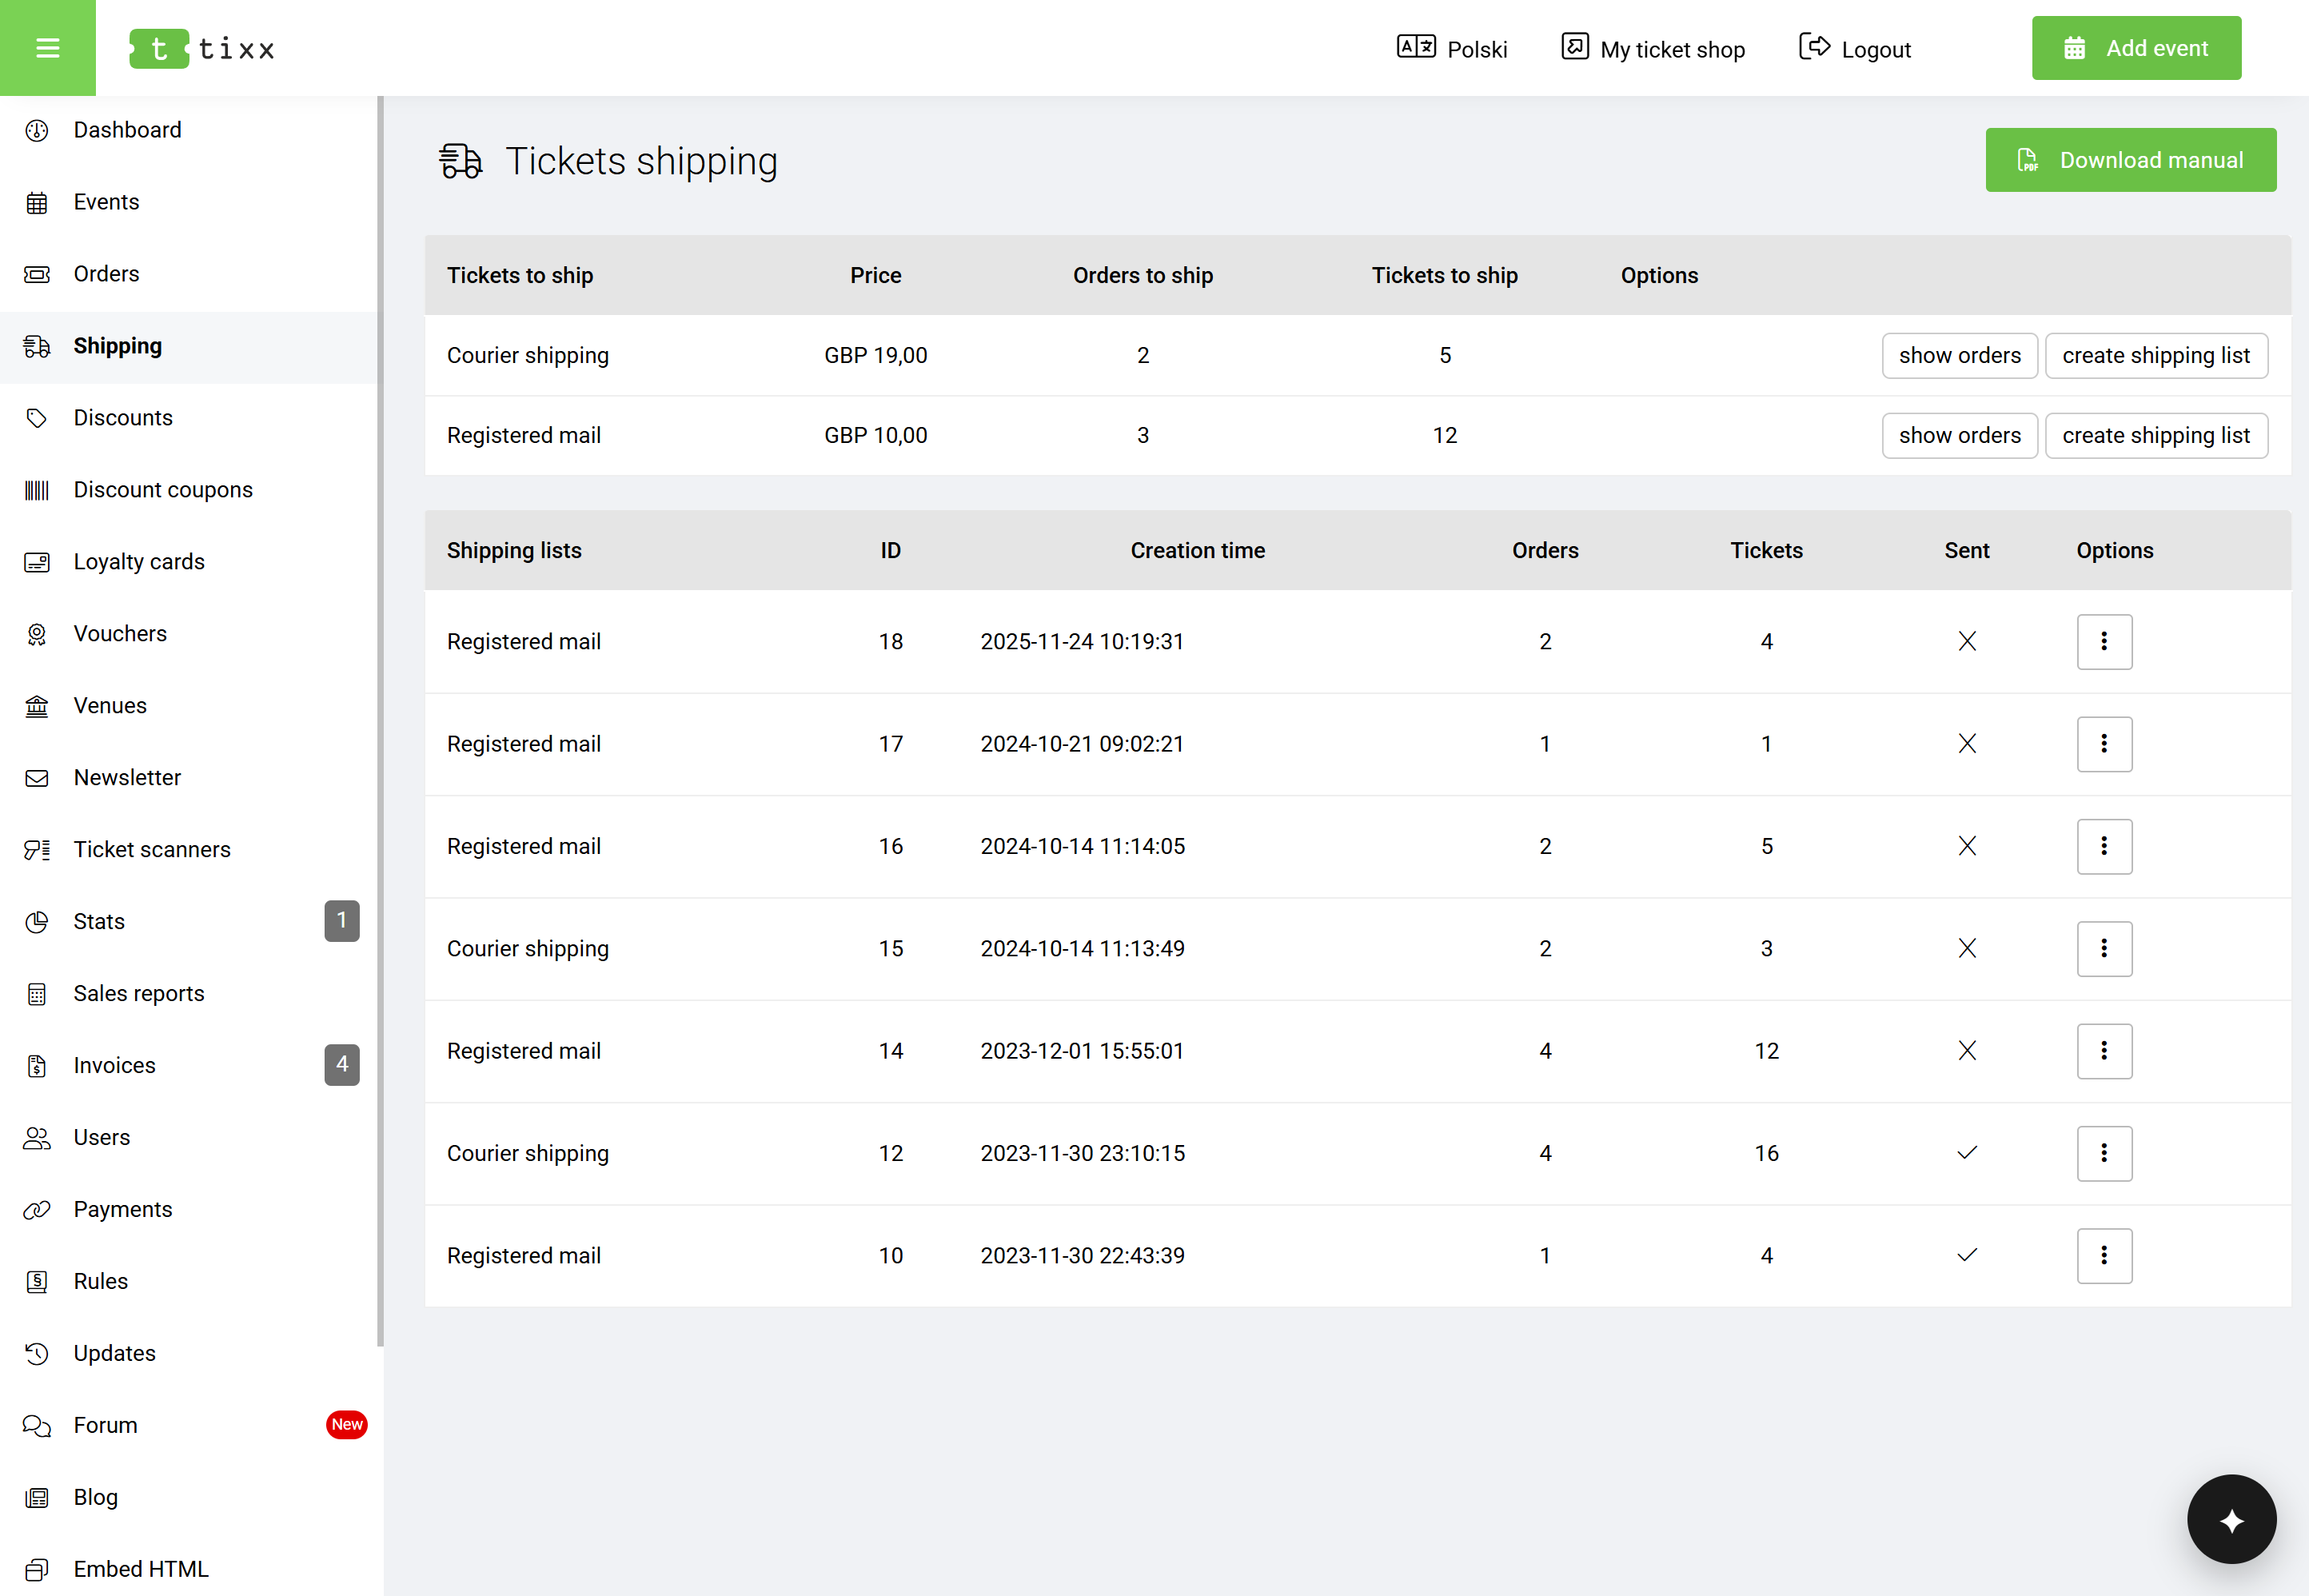
Task: Click the Forum chat icon
Action: pos(37,1426)
